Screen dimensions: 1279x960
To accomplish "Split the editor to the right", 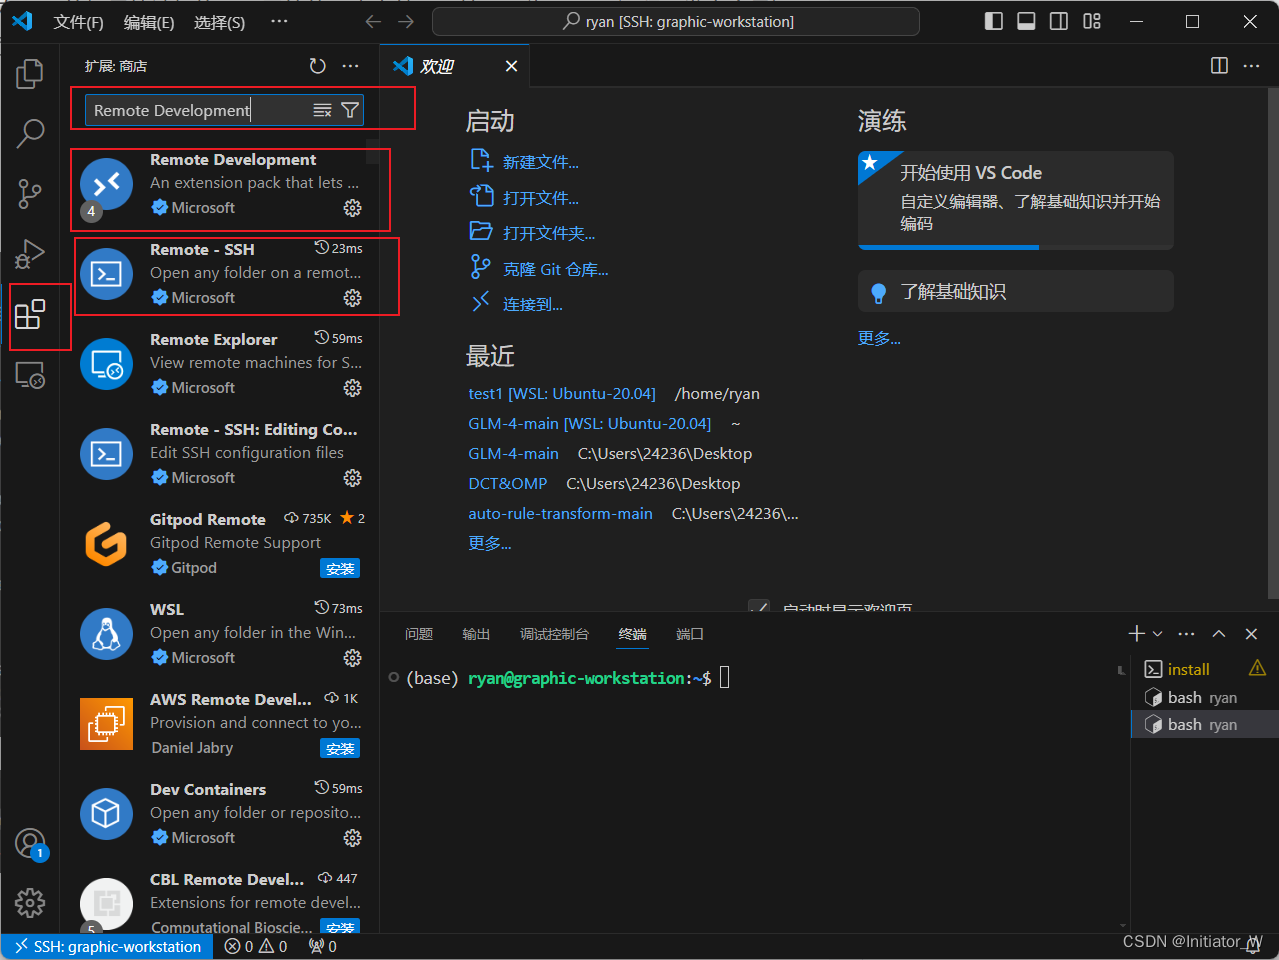I will coord(1219,66).
